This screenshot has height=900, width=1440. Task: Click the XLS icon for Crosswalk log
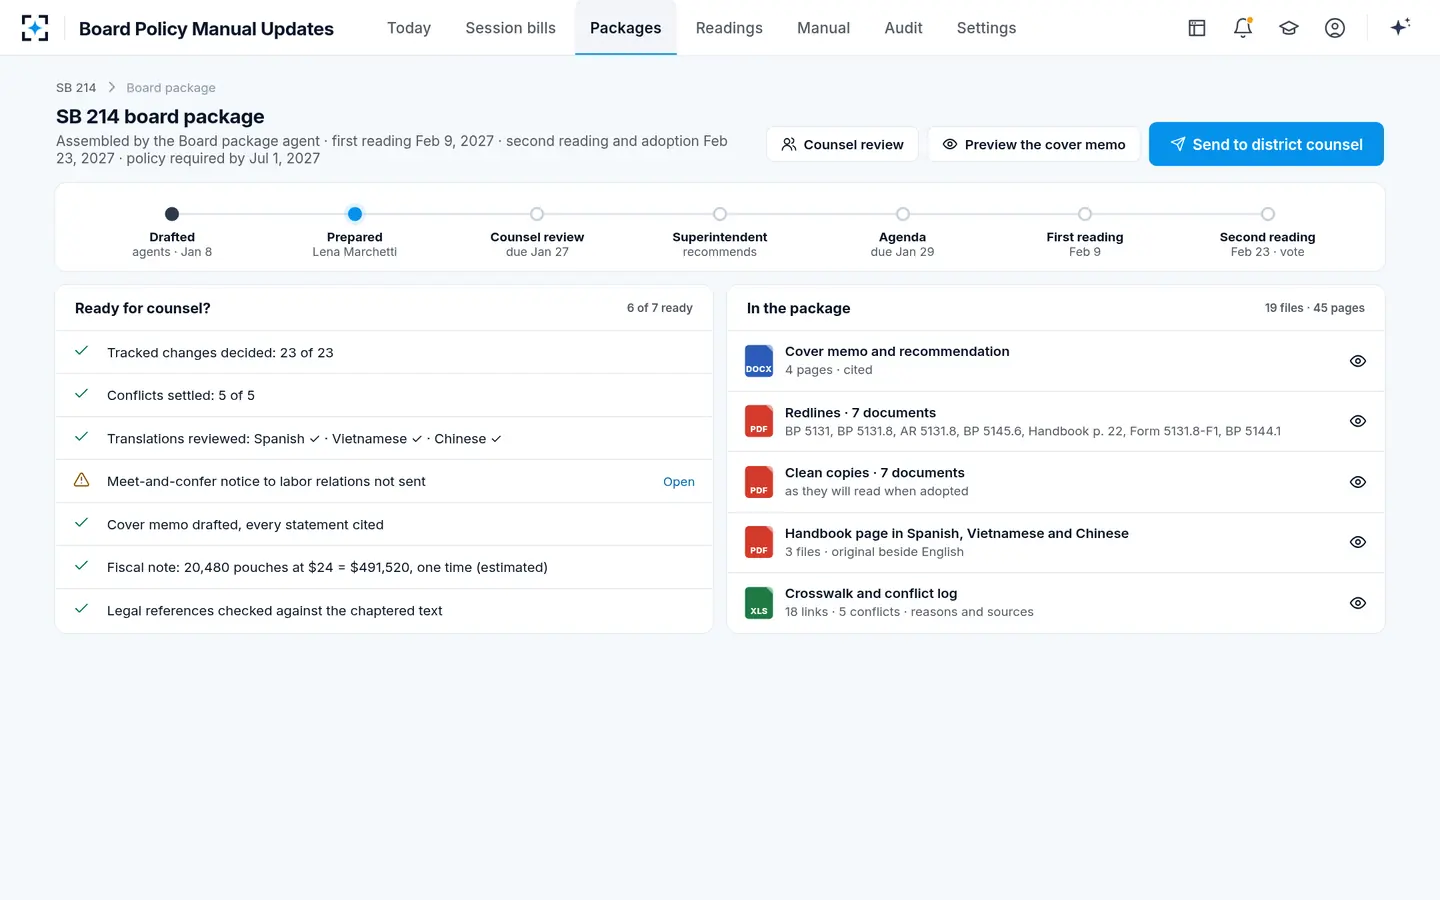[759, 603]
